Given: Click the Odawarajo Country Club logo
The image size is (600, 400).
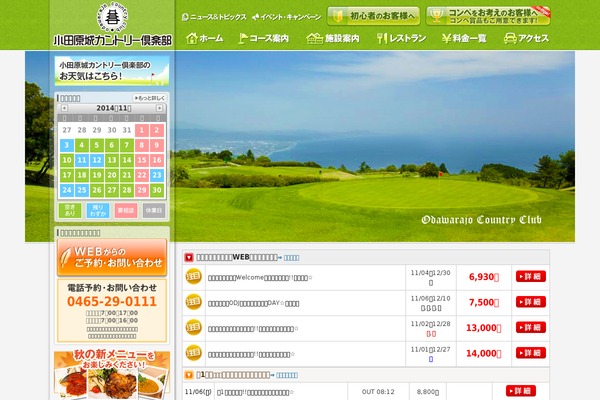Looking at the screenshot, I should (112, 24).
